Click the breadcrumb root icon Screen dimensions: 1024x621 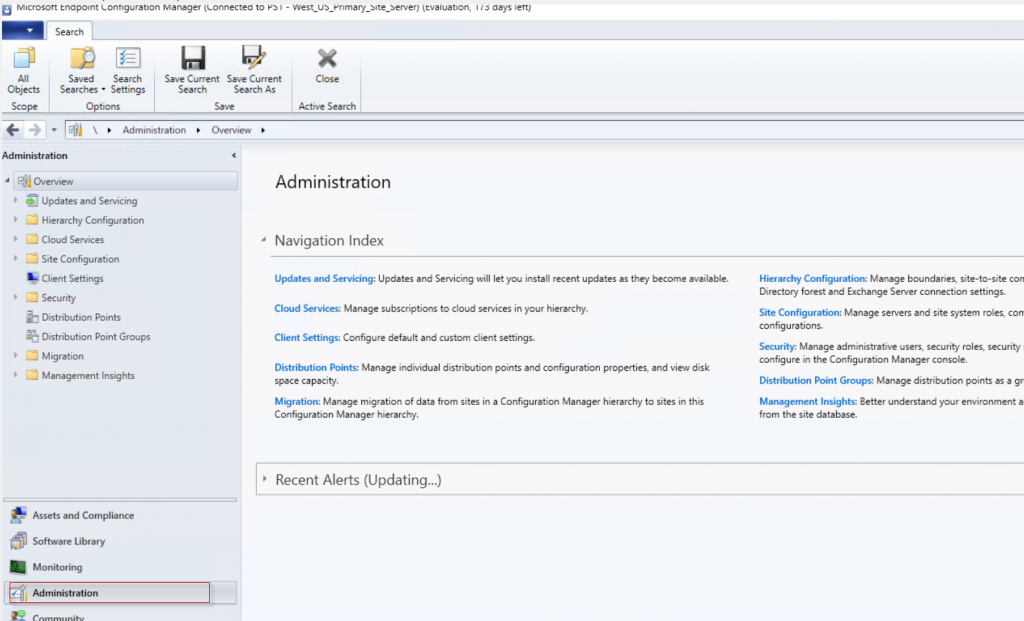[x=76, y=130]
